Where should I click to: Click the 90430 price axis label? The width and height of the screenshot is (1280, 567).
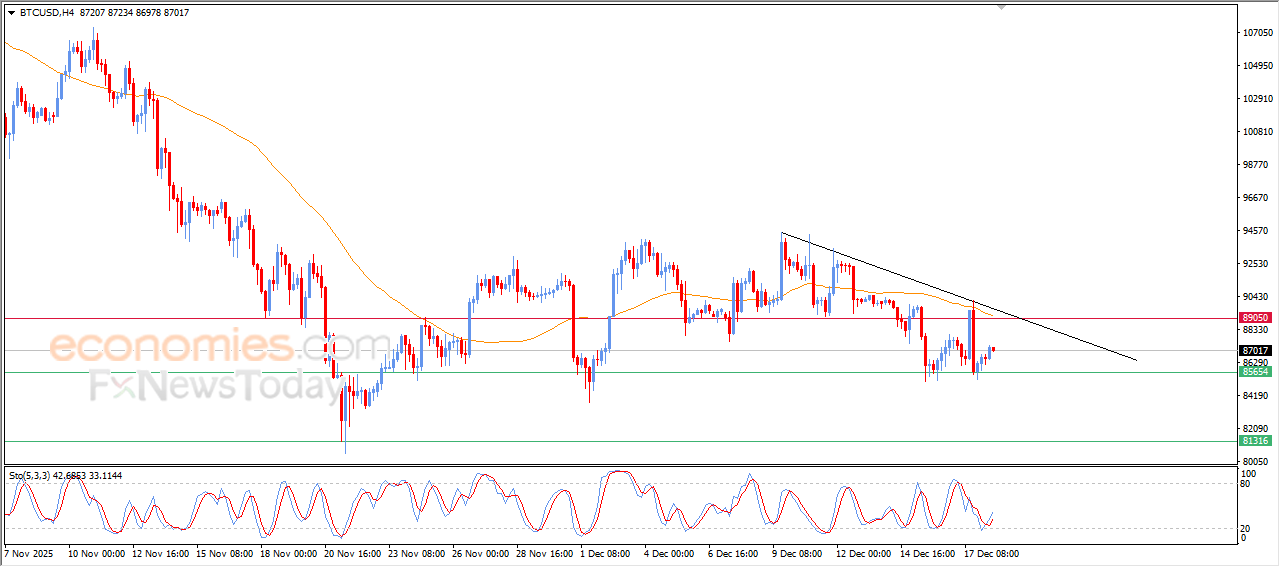(1257, 297)
